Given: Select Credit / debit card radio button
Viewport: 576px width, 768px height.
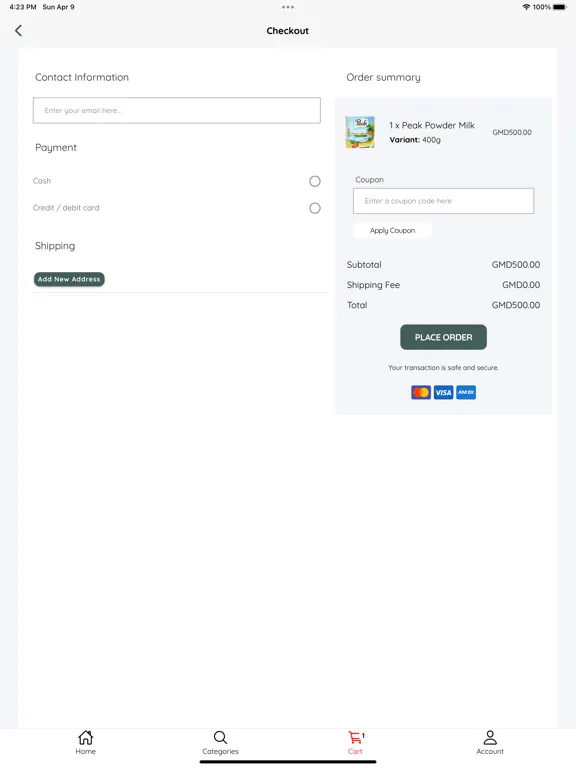Looking at the screenshot, I should point(315,208).
